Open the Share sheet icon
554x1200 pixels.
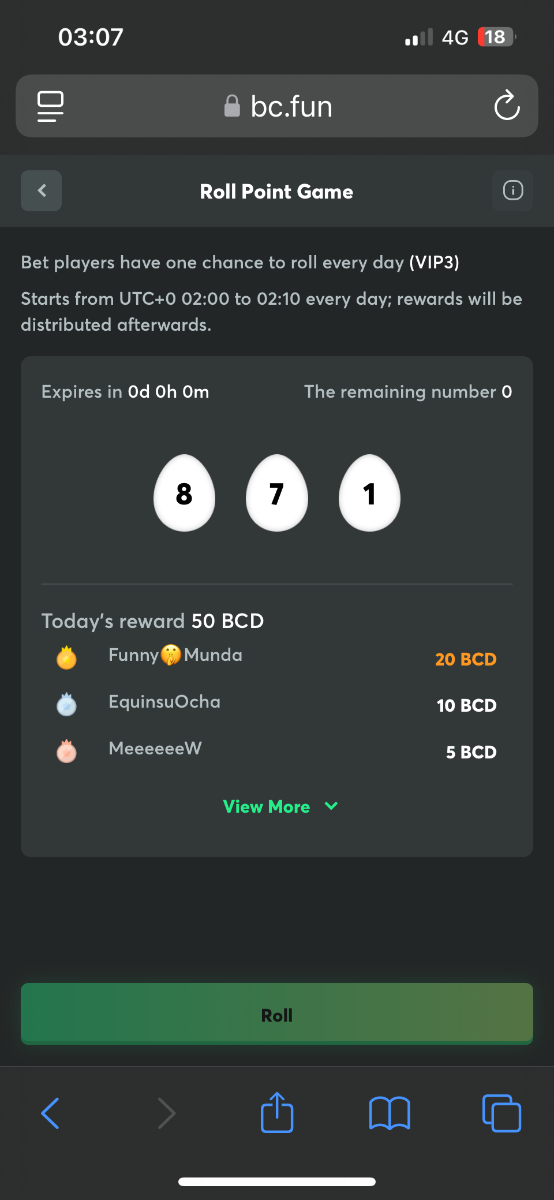click(277, 1111)
